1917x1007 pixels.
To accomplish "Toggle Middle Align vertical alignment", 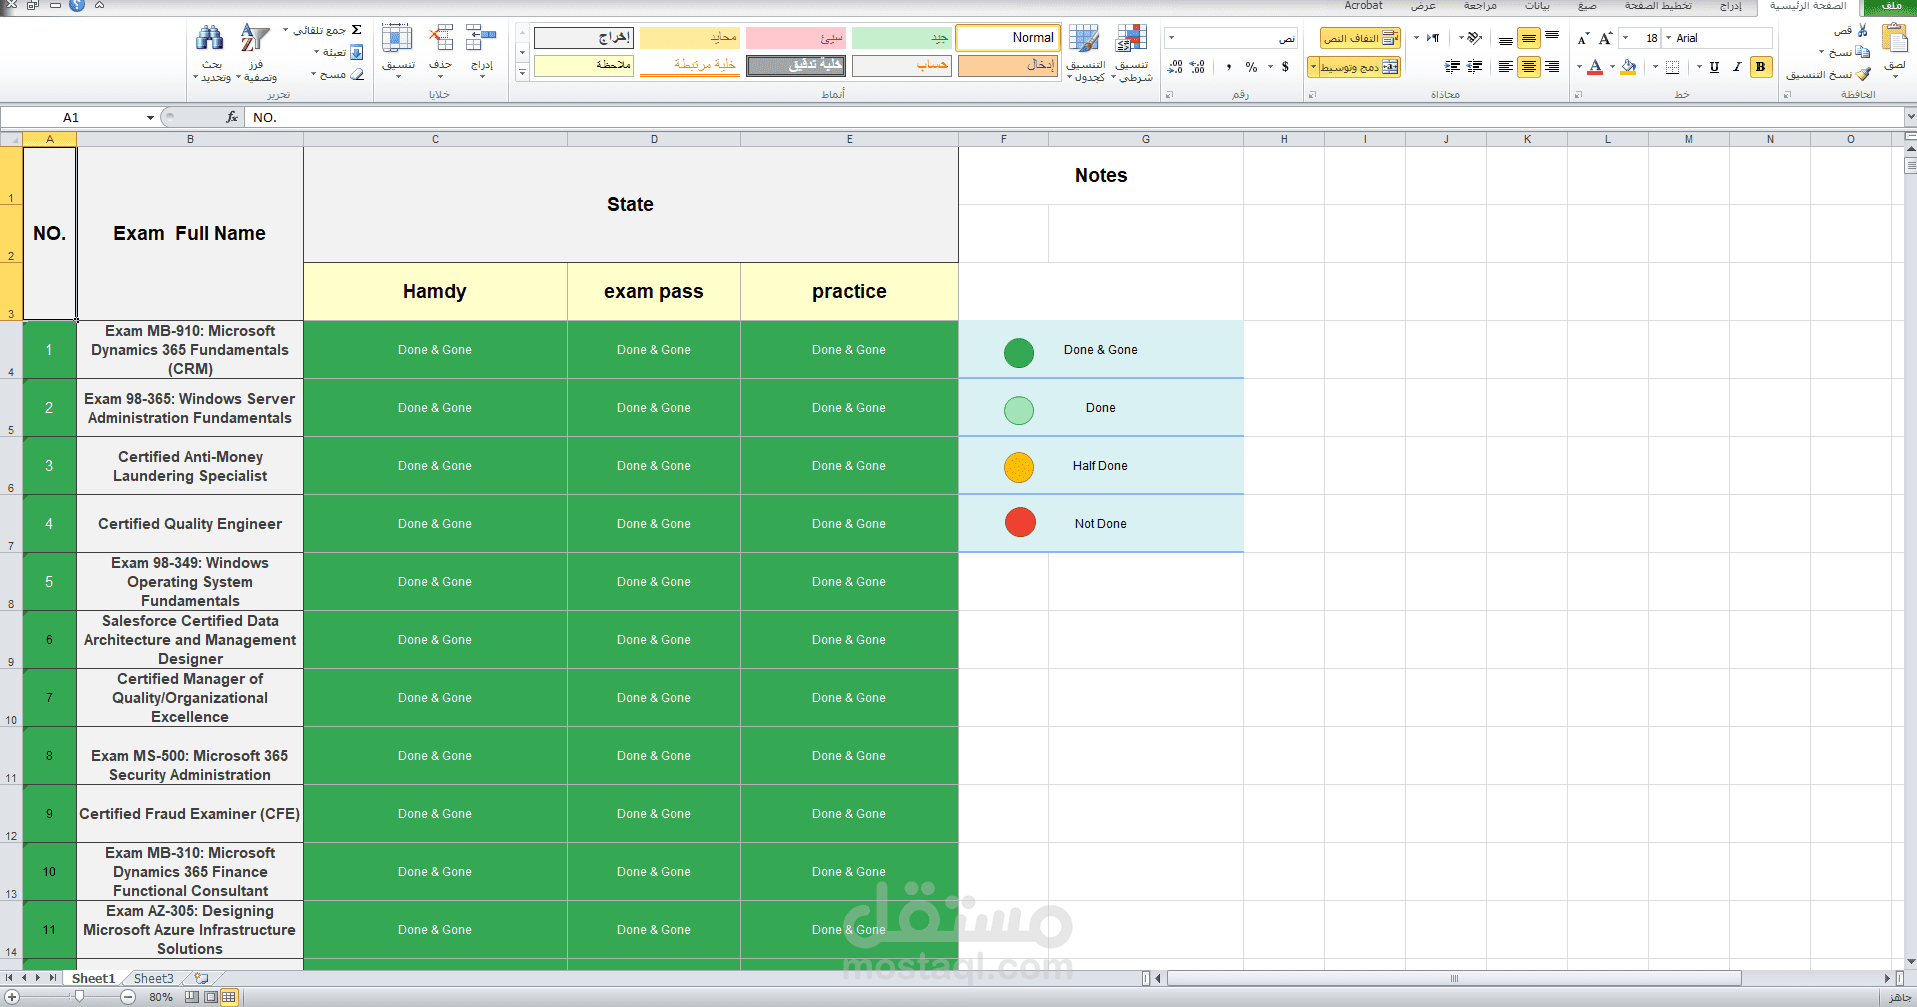I will (1529, 38).
